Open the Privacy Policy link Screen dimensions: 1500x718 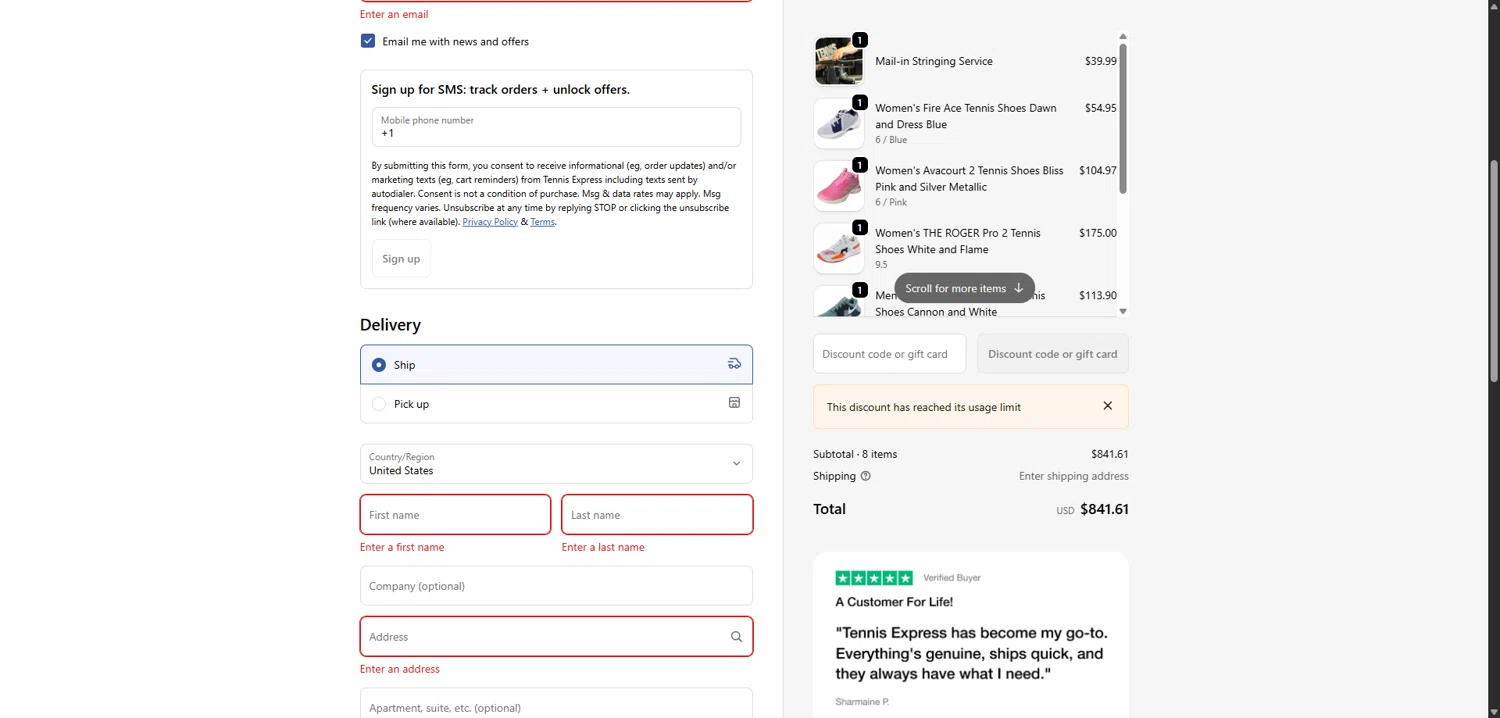pos(490,222)
